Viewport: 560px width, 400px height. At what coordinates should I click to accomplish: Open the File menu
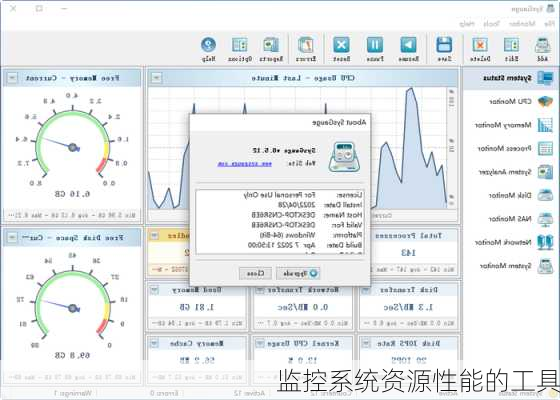(549, 24)
